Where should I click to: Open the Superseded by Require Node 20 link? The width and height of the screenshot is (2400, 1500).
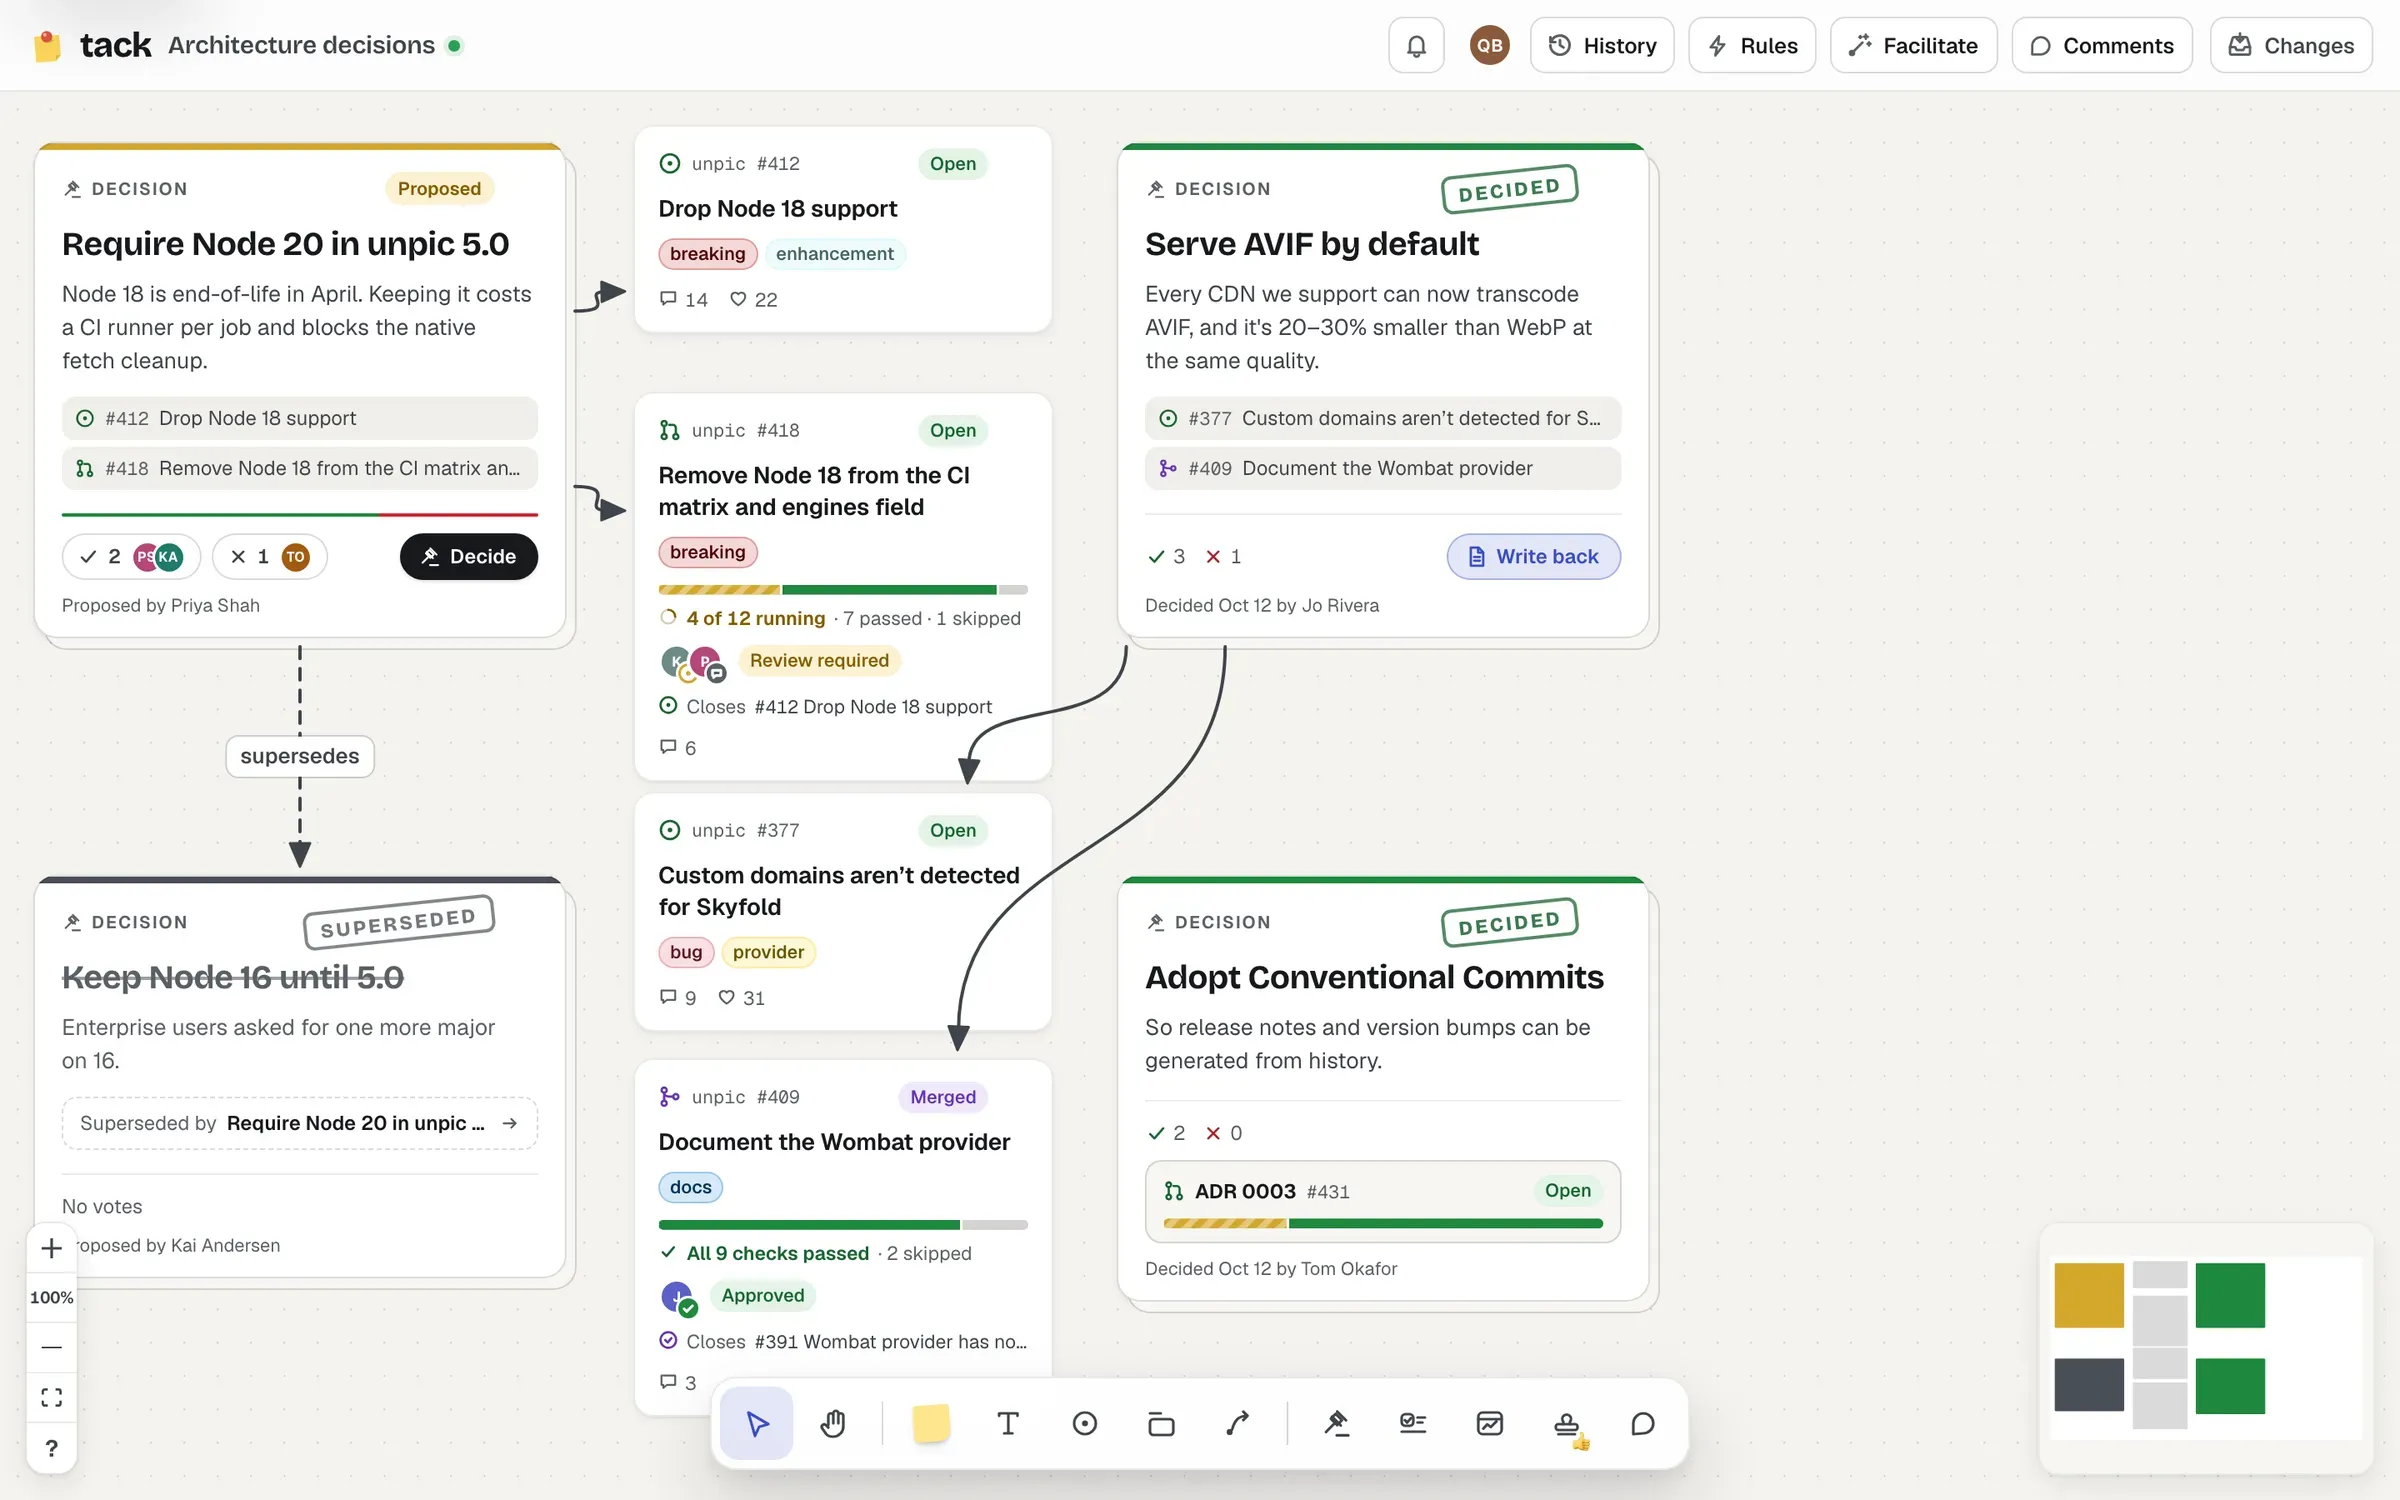[299, 1123]
